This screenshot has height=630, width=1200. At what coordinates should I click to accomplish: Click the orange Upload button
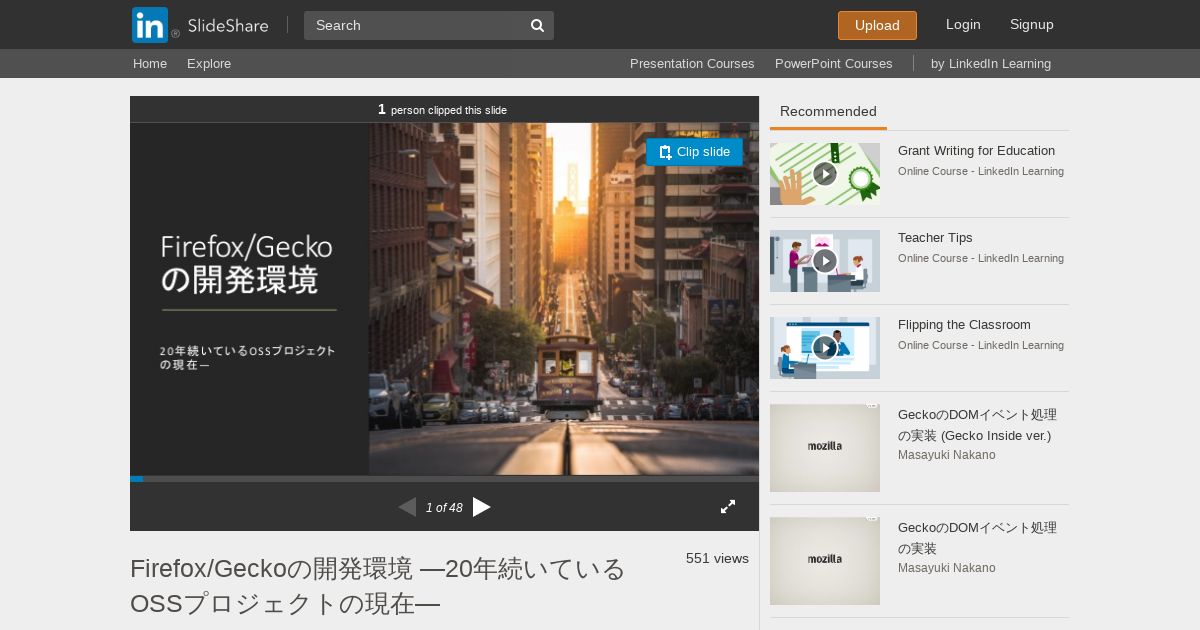click(877, 25)
